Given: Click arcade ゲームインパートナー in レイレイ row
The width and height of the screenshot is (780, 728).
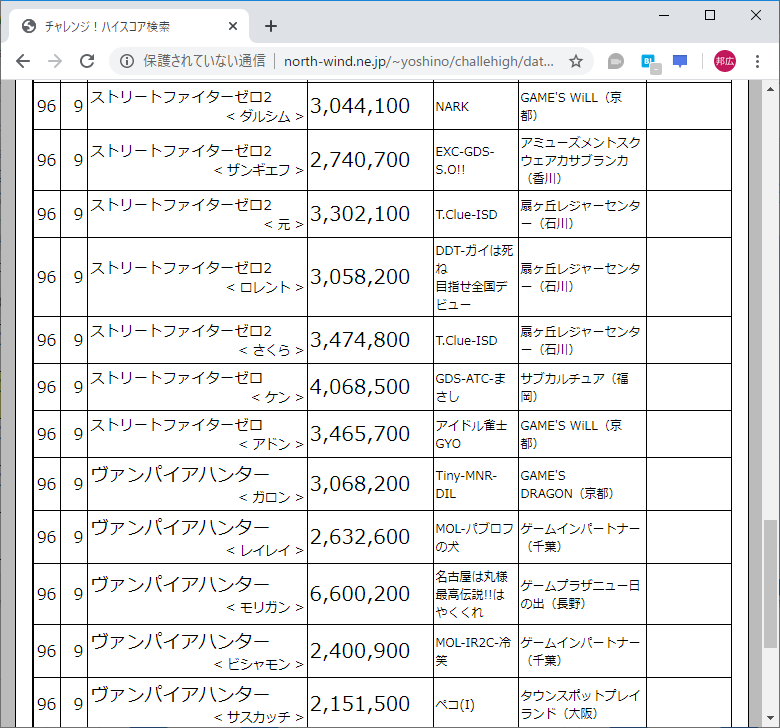Looking at the screenshot, I should [x=581, y=537].
